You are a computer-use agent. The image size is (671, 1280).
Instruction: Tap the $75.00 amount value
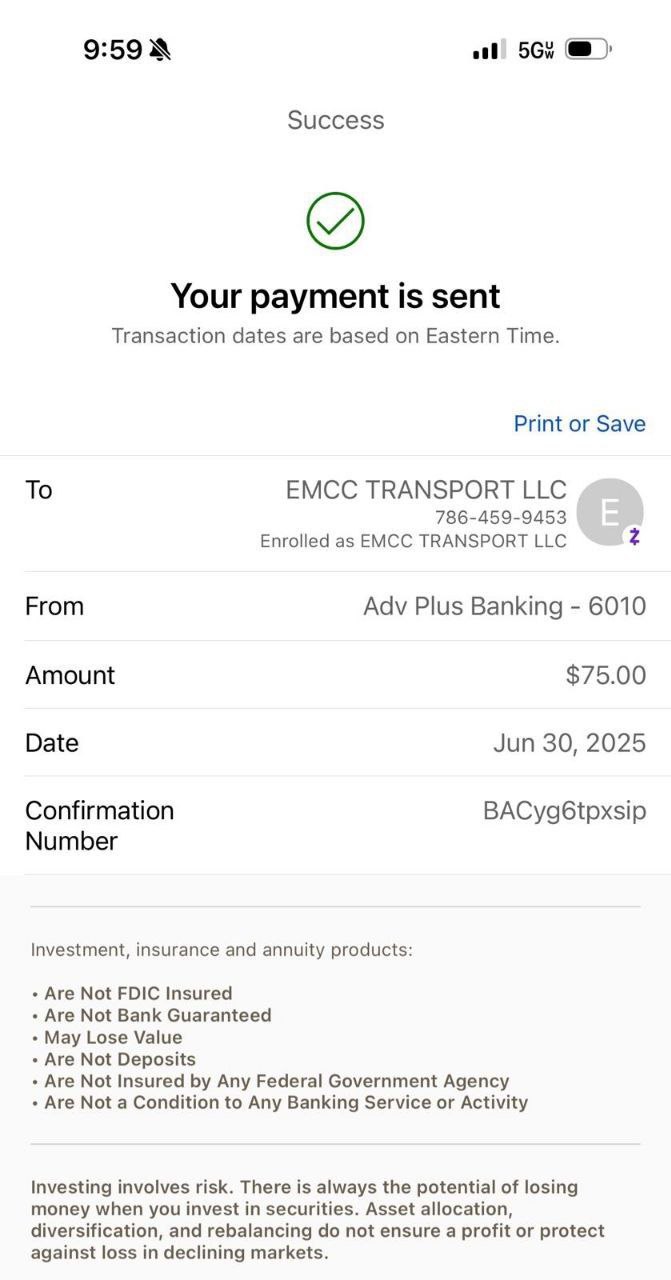[x=605, y=675]
